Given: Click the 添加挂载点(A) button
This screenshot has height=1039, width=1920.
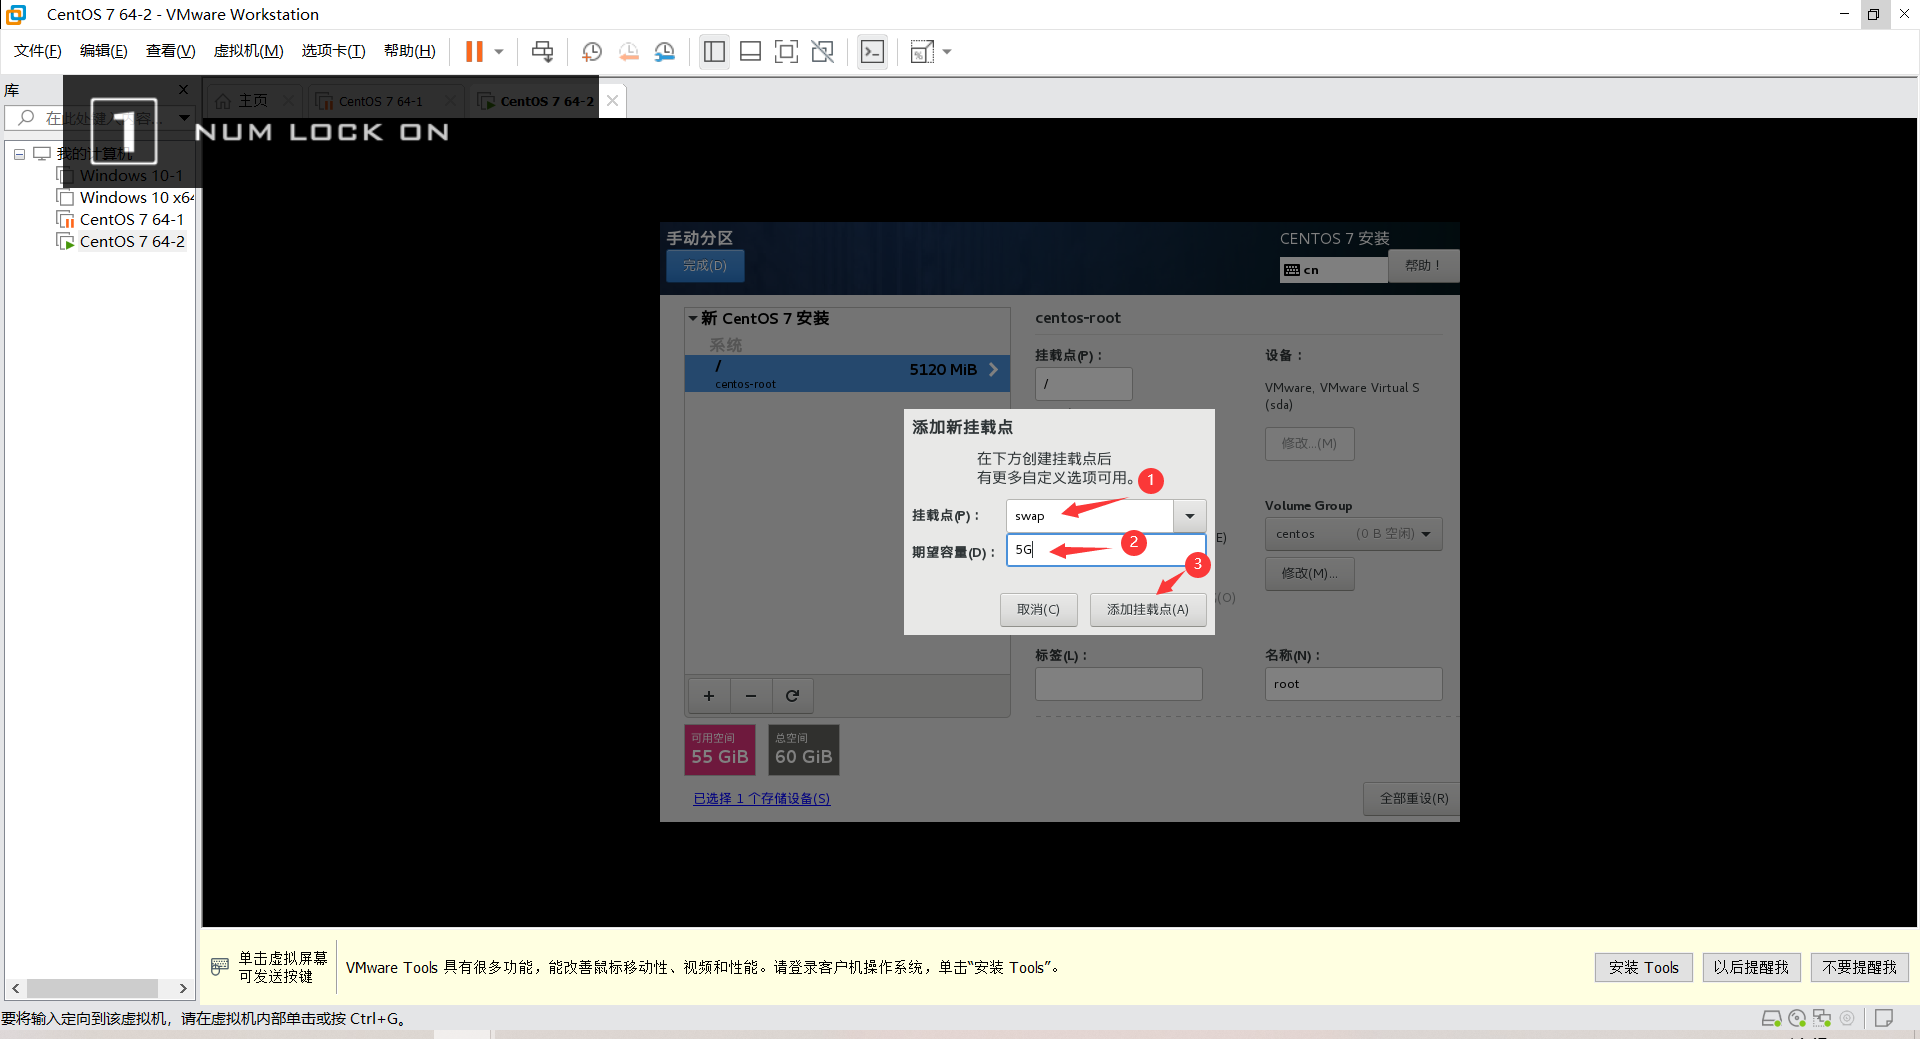Looking at the screenshot, I should point(1148,610).
